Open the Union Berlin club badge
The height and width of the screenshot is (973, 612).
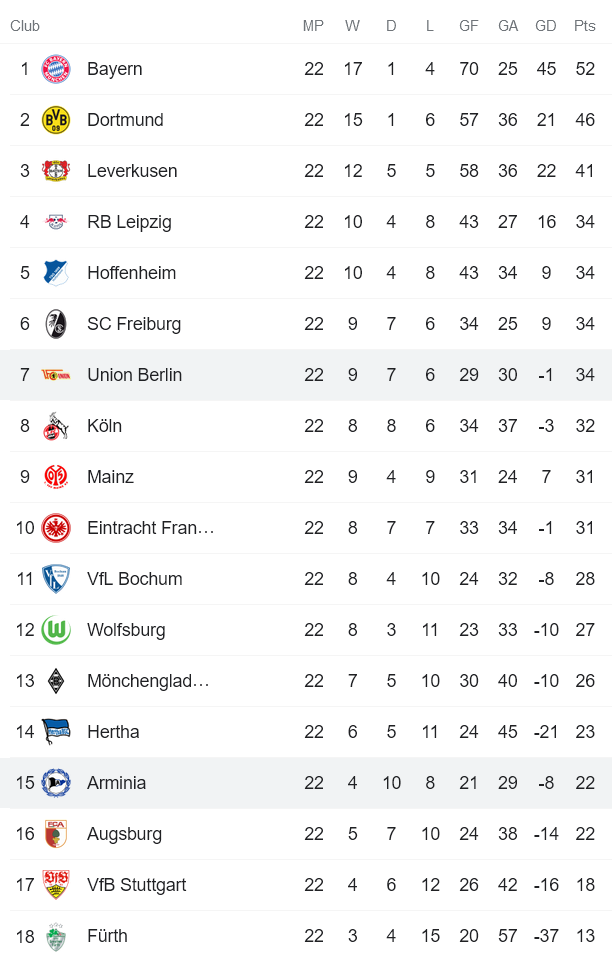[56, 375]
